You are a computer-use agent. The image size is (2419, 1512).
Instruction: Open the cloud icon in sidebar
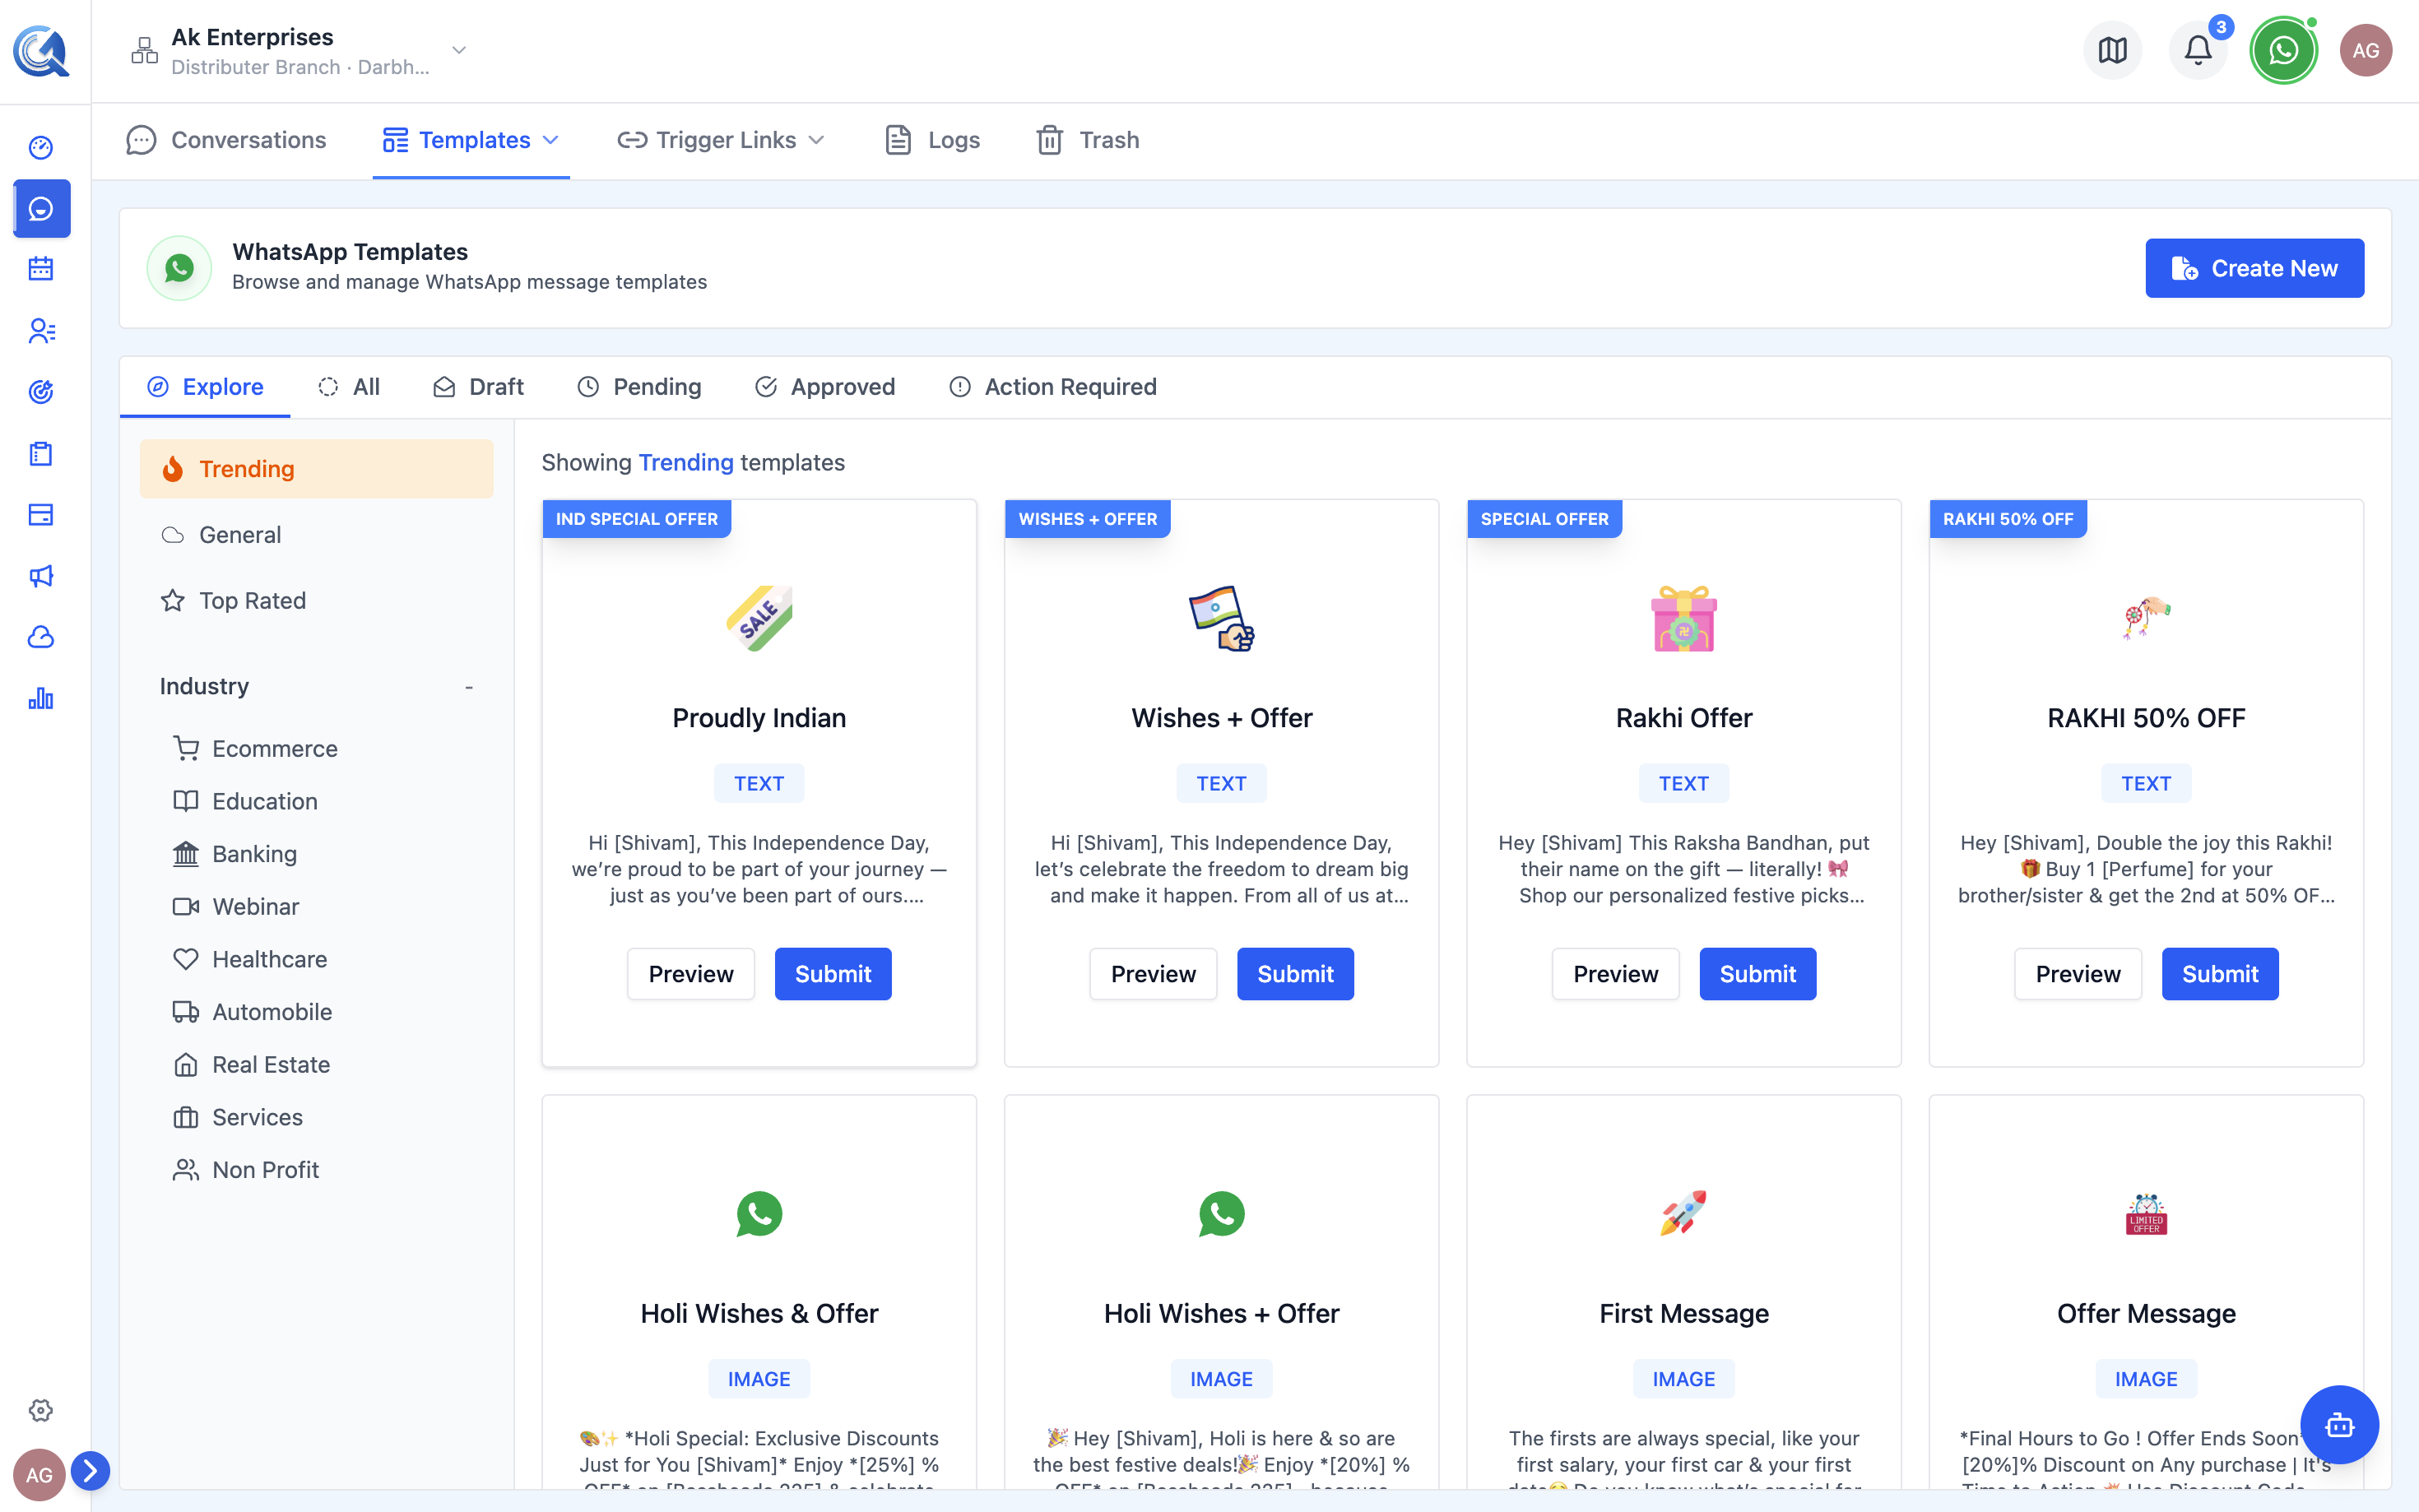coord(41,637)
